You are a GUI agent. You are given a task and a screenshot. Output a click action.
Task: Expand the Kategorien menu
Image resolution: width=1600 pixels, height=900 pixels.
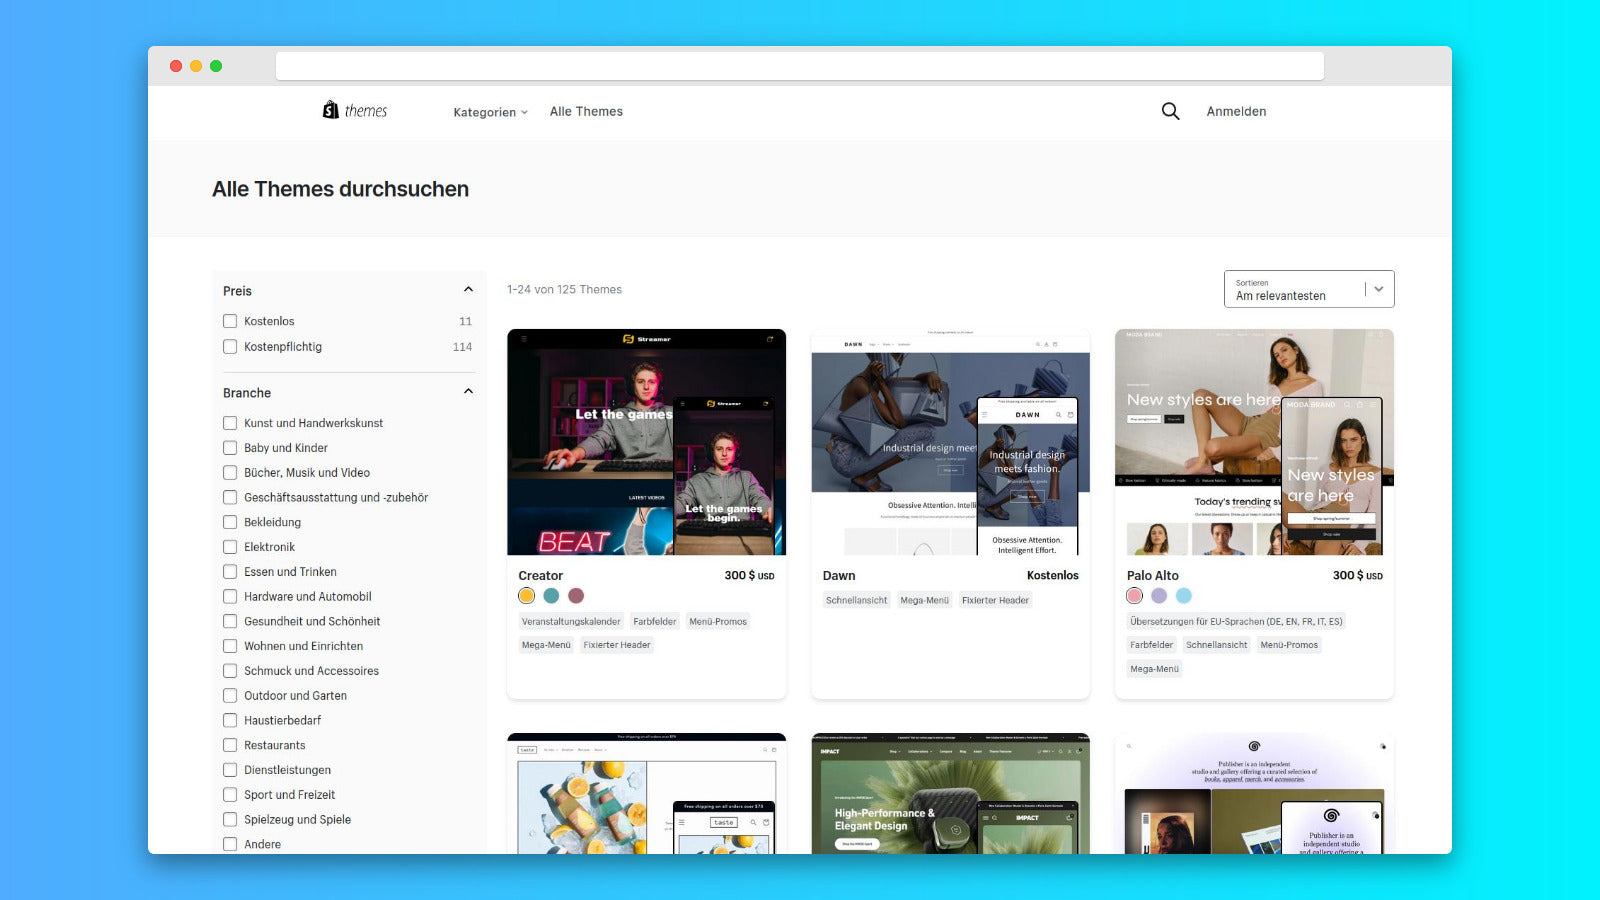point(489,112)
